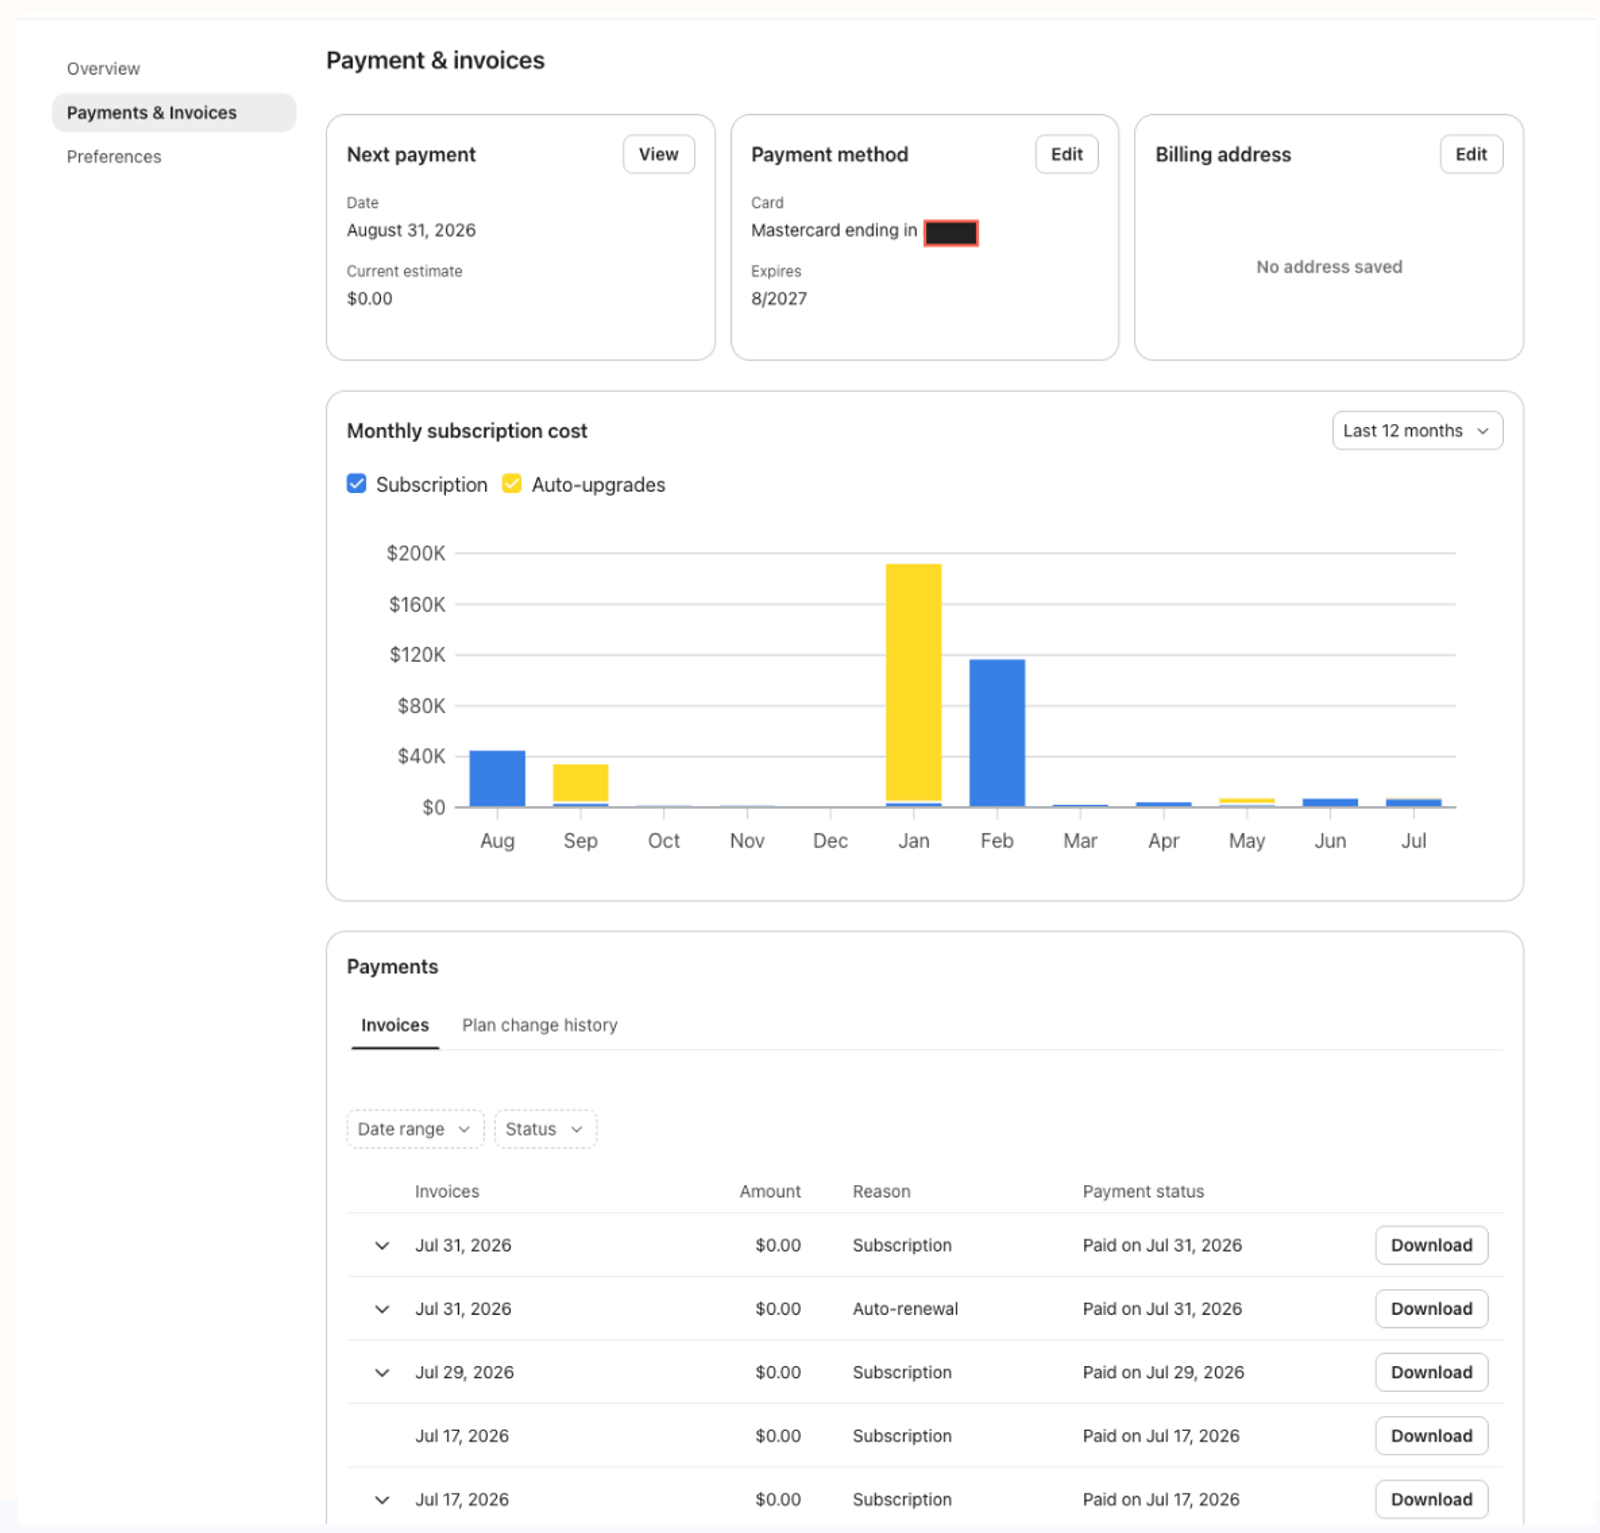Click the $200K axis label
This screenshot has width=1600, height=1533.
coord(416,553)
